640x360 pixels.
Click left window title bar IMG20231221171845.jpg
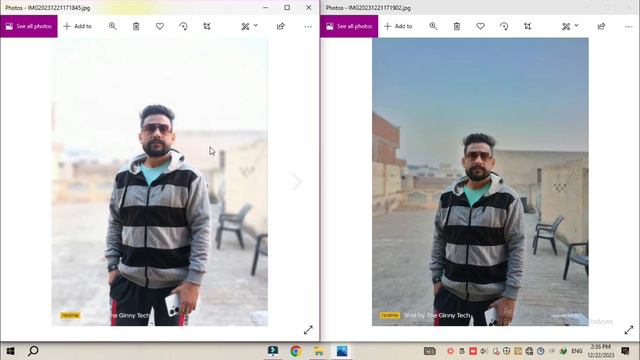(48, 8)
